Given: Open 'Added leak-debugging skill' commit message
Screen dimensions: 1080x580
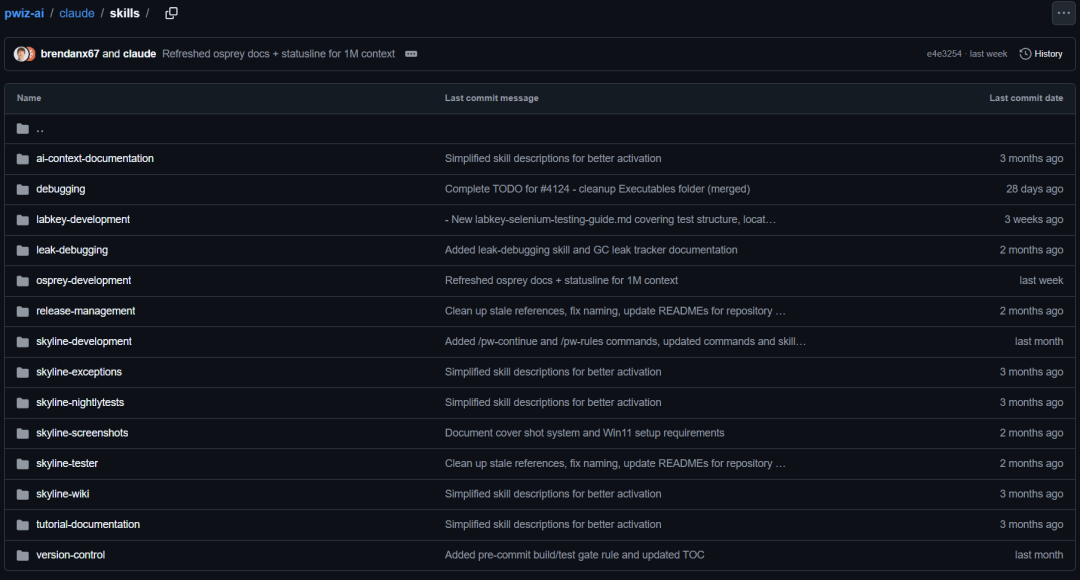Looking at the screenshot, I should coord(591,250).
